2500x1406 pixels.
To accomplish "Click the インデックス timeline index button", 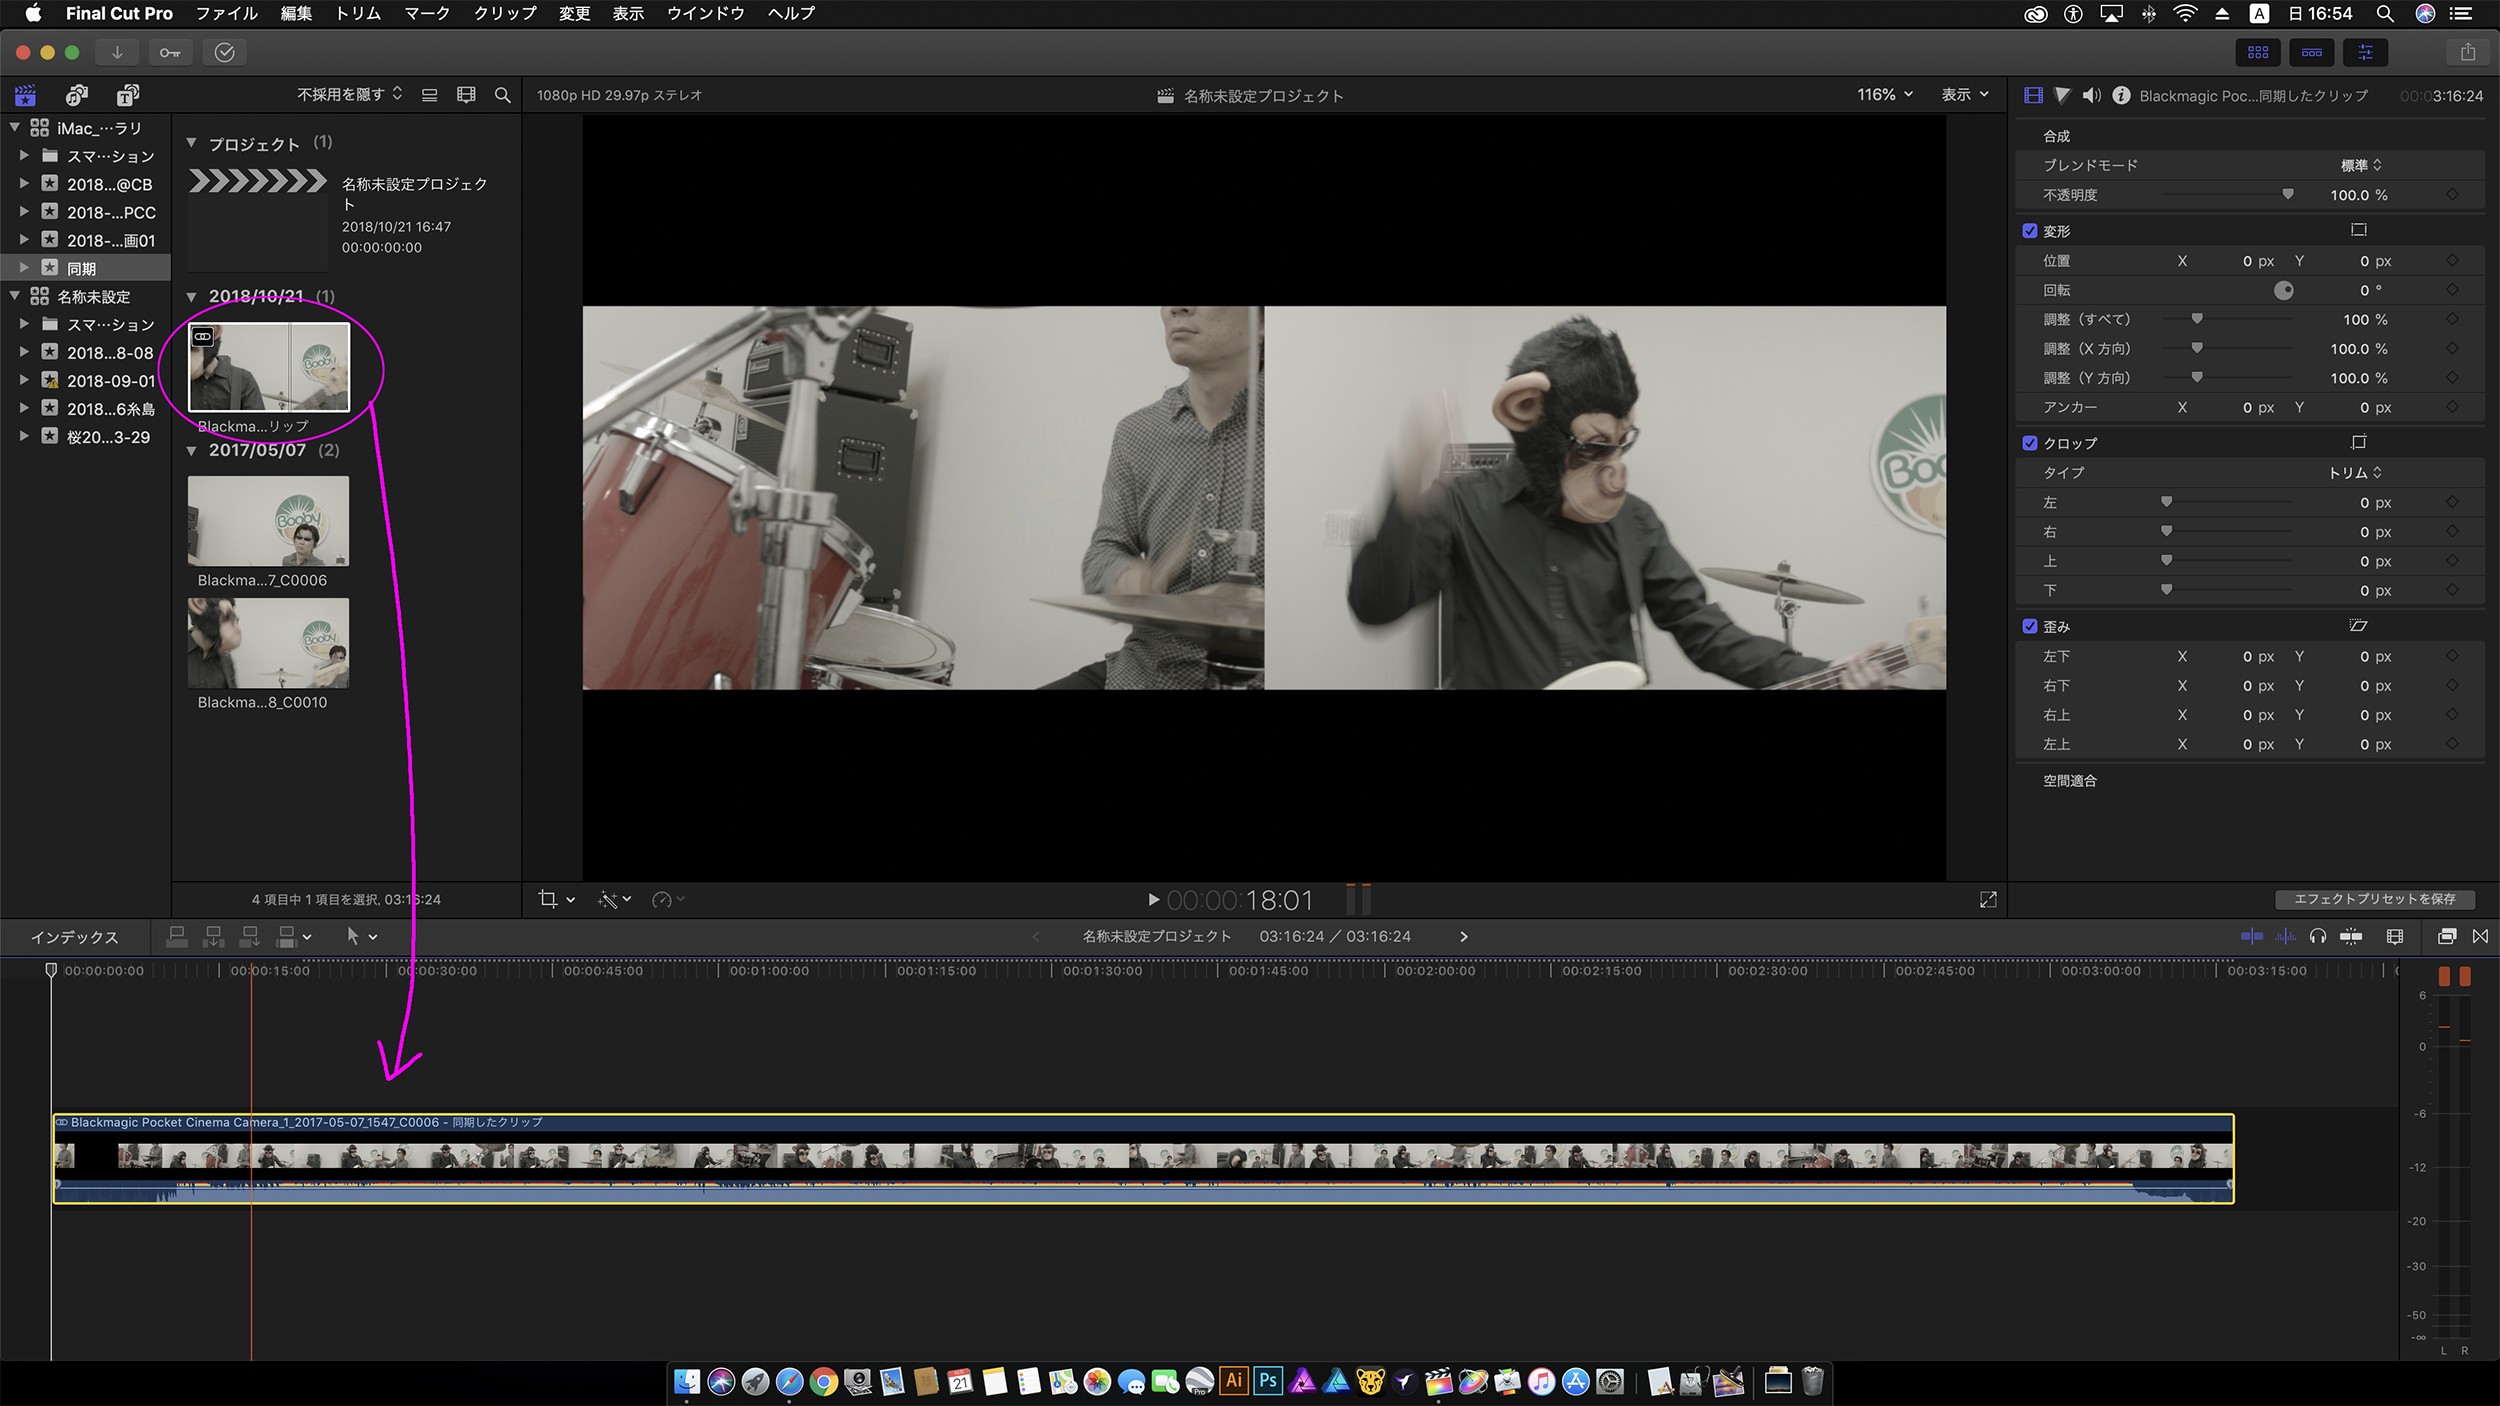I will coord(74,937).
